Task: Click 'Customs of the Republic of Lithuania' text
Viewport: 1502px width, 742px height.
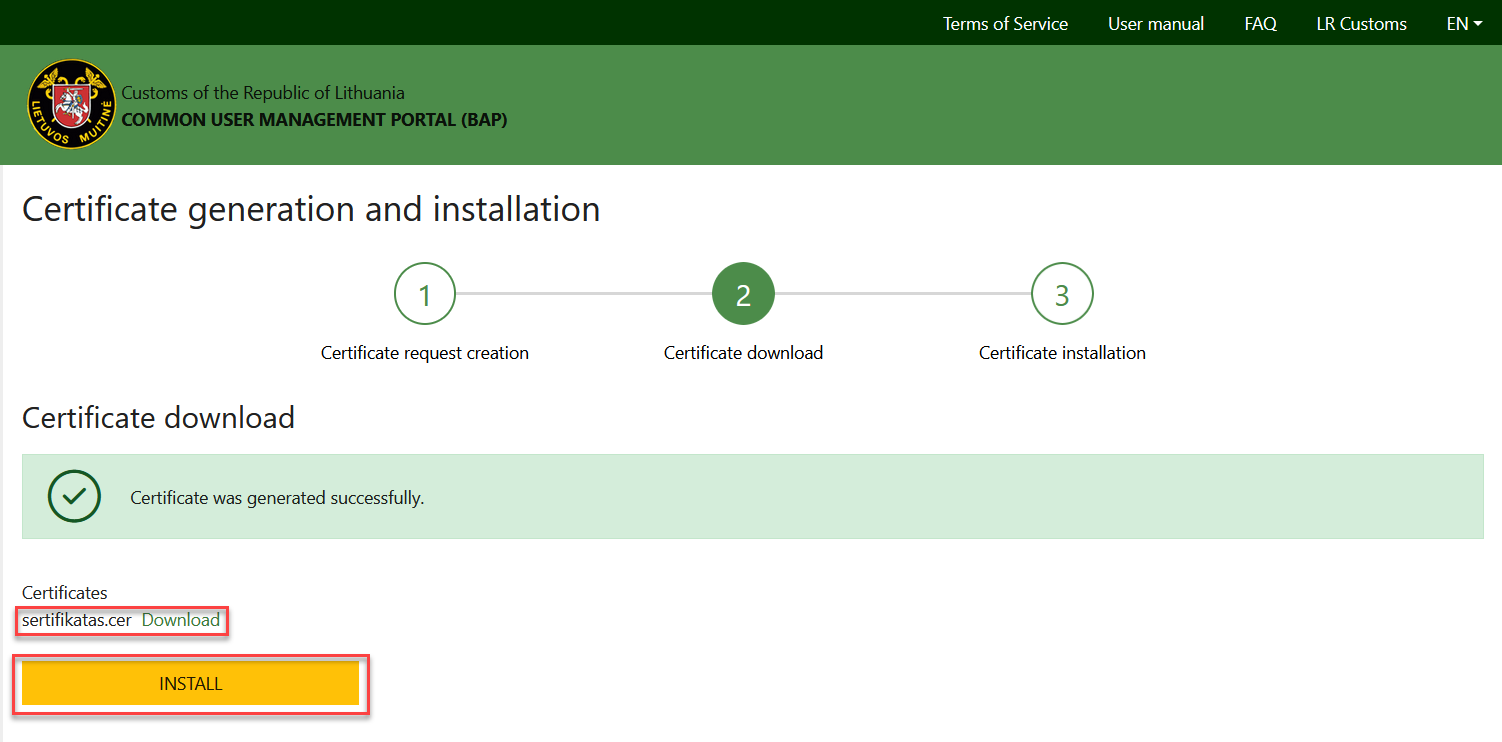Action: click(x=263, y=93)
